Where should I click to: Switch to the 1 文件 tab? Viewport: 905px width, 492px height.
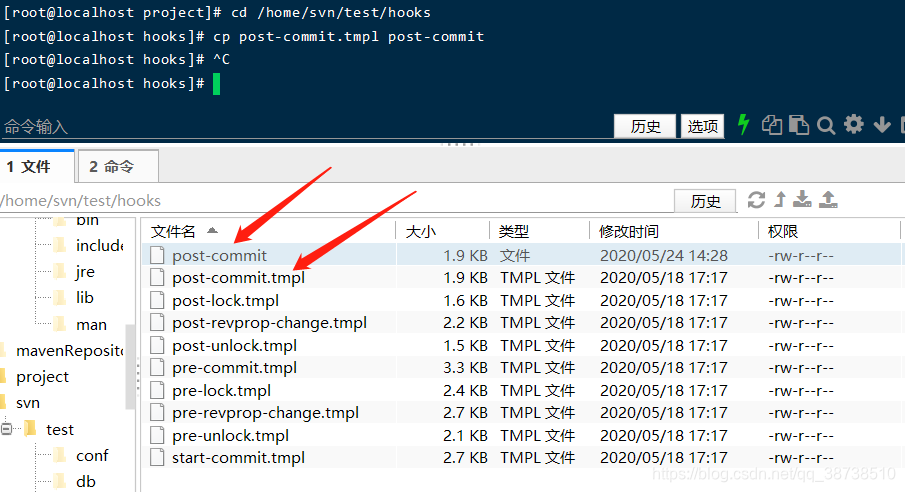tap(37, 167)
